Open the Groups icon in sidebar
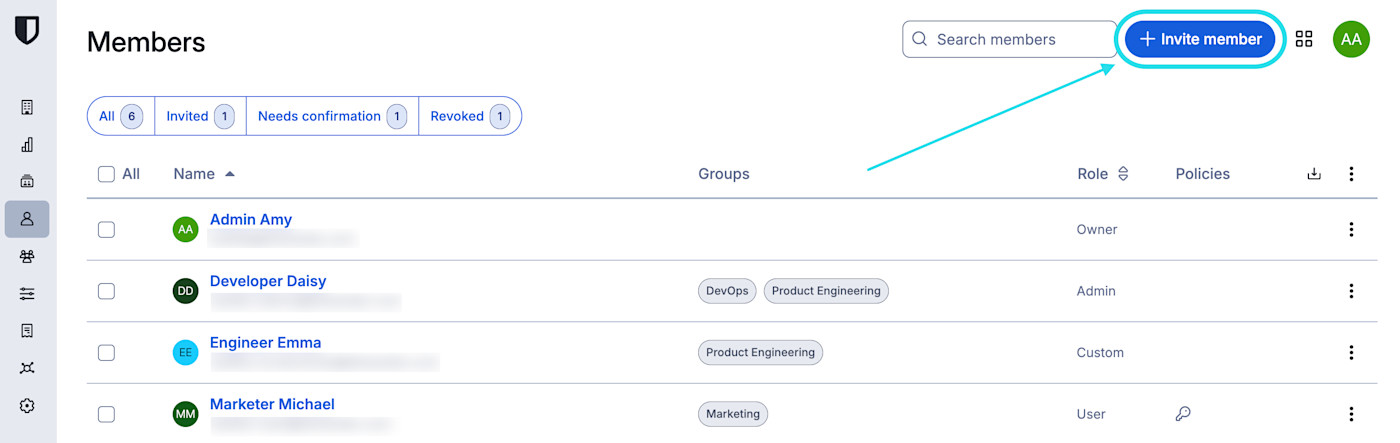The width and height of the screenshot is (1400, 443). pyautogui.click(x=27, y=256)
